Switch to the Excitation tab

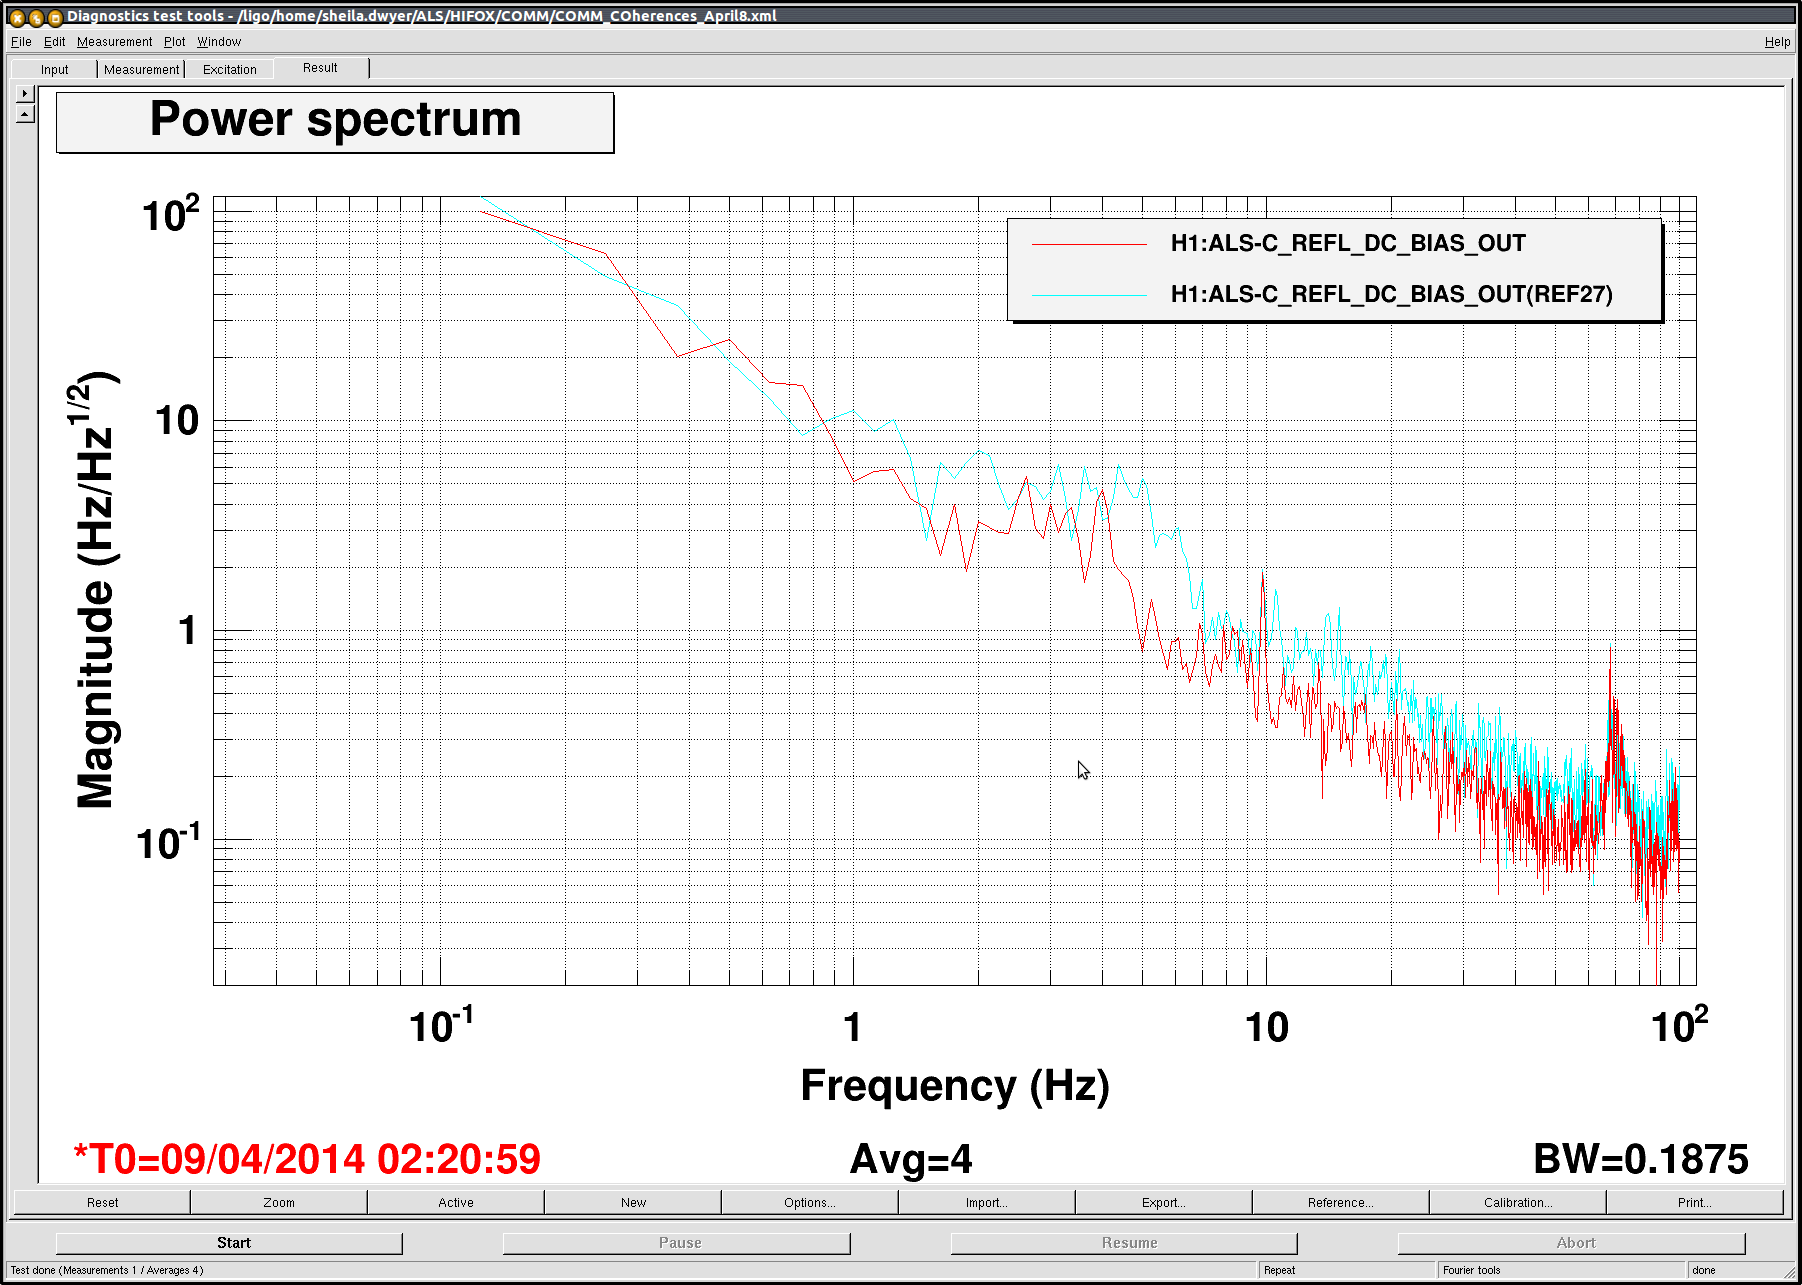(x=229, y=69)
